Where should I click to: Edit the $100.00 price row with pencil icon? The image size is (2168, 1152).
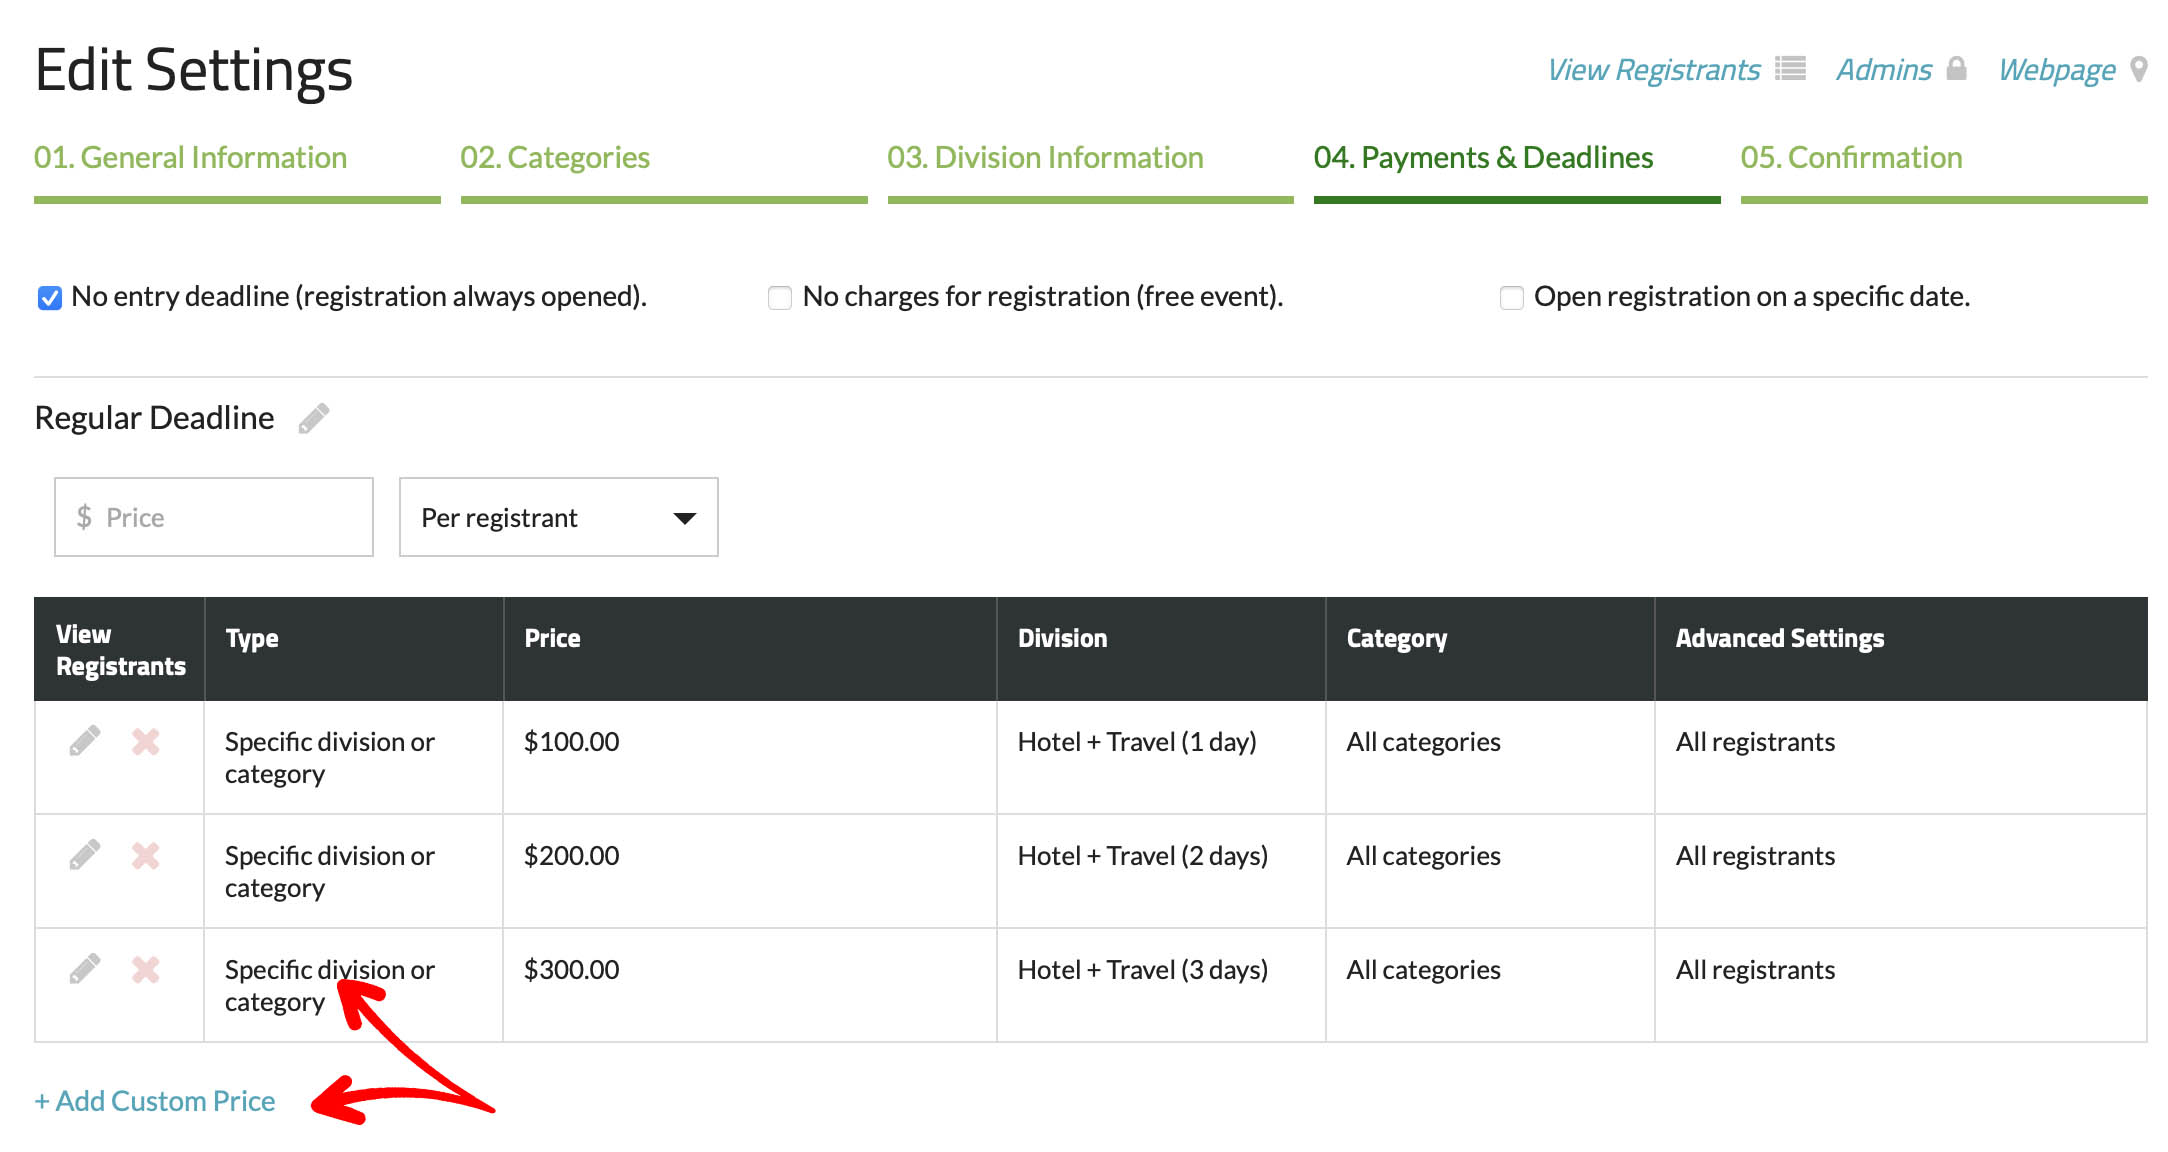[85, 741]
